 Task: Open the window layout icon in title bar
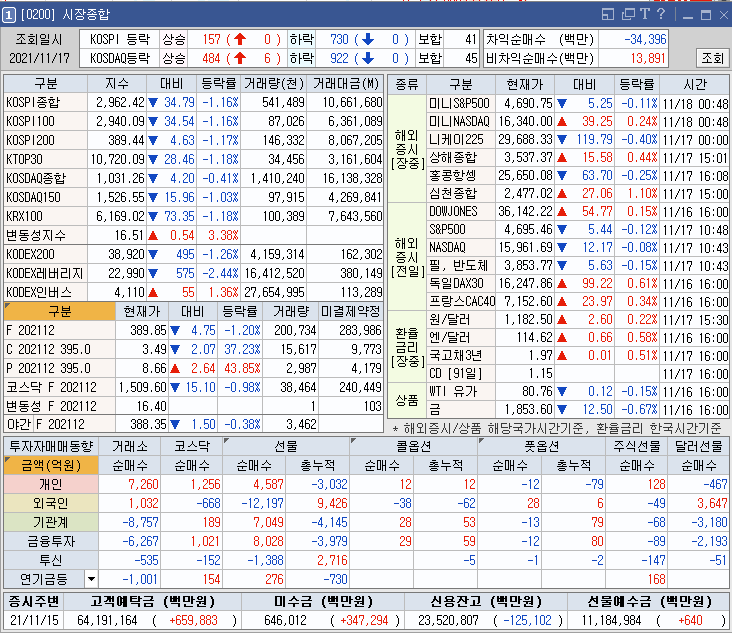tap(608, 14)
